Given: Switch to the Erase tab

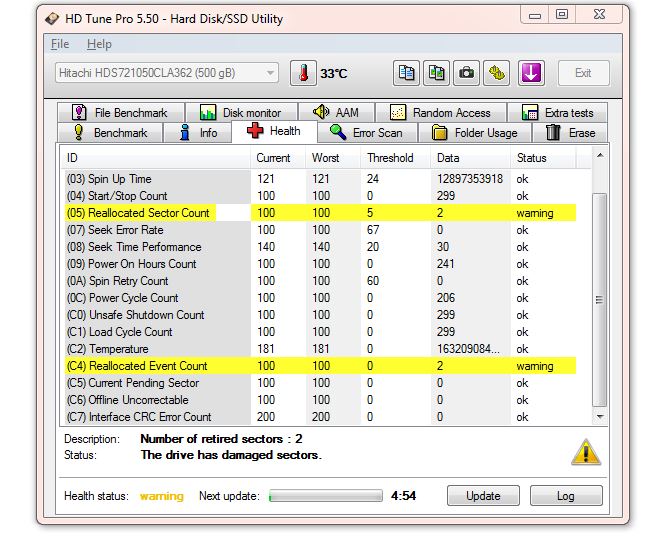Looking at the screenshot, I should (570, 133).
